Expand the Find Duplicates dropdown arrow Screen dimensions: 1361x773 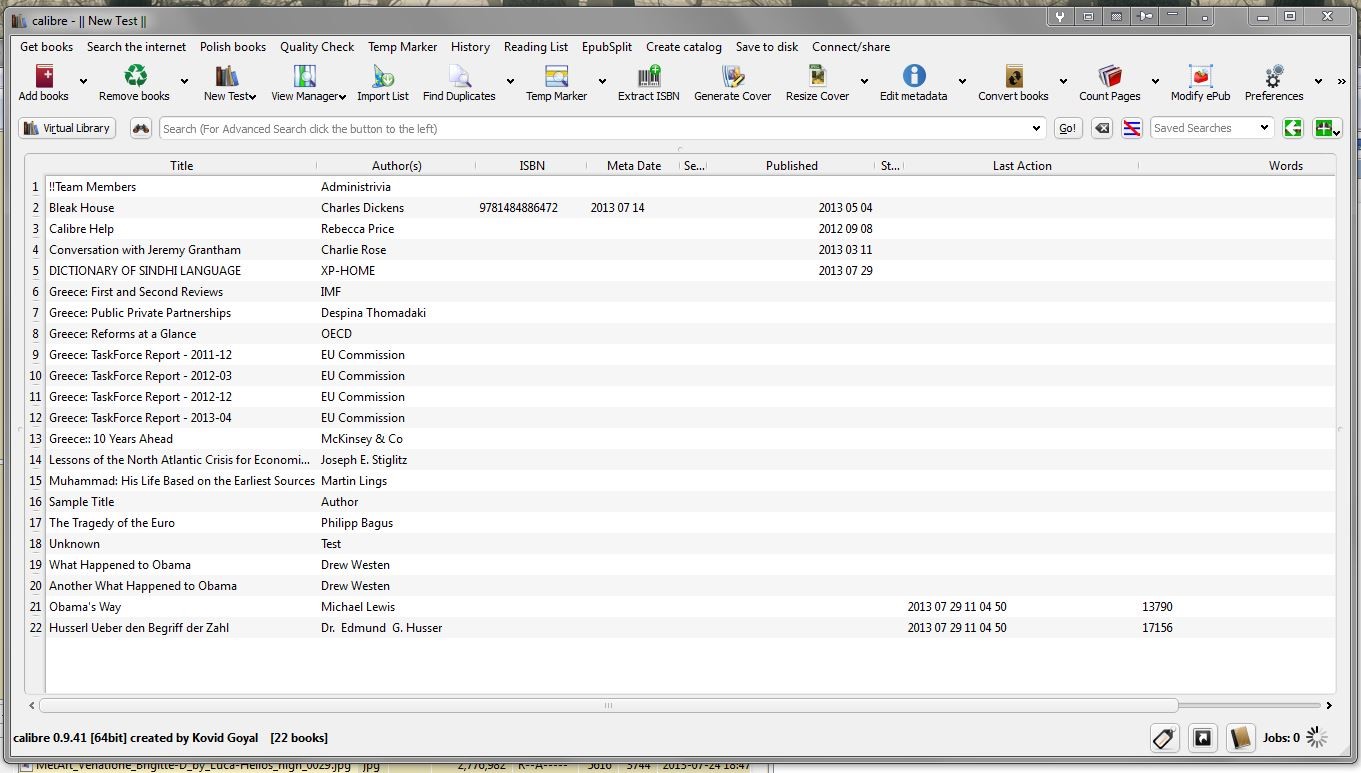tap(510, 82)
